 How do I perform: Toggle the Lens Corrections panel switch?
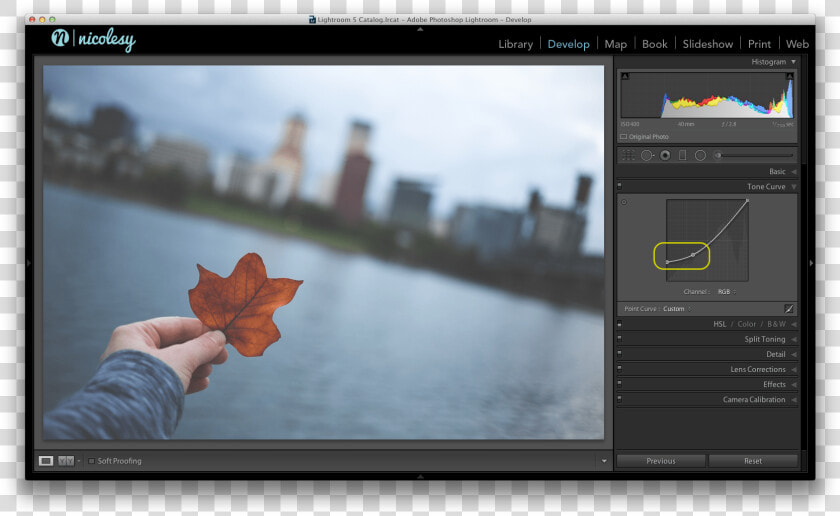[x=620, y=369]
